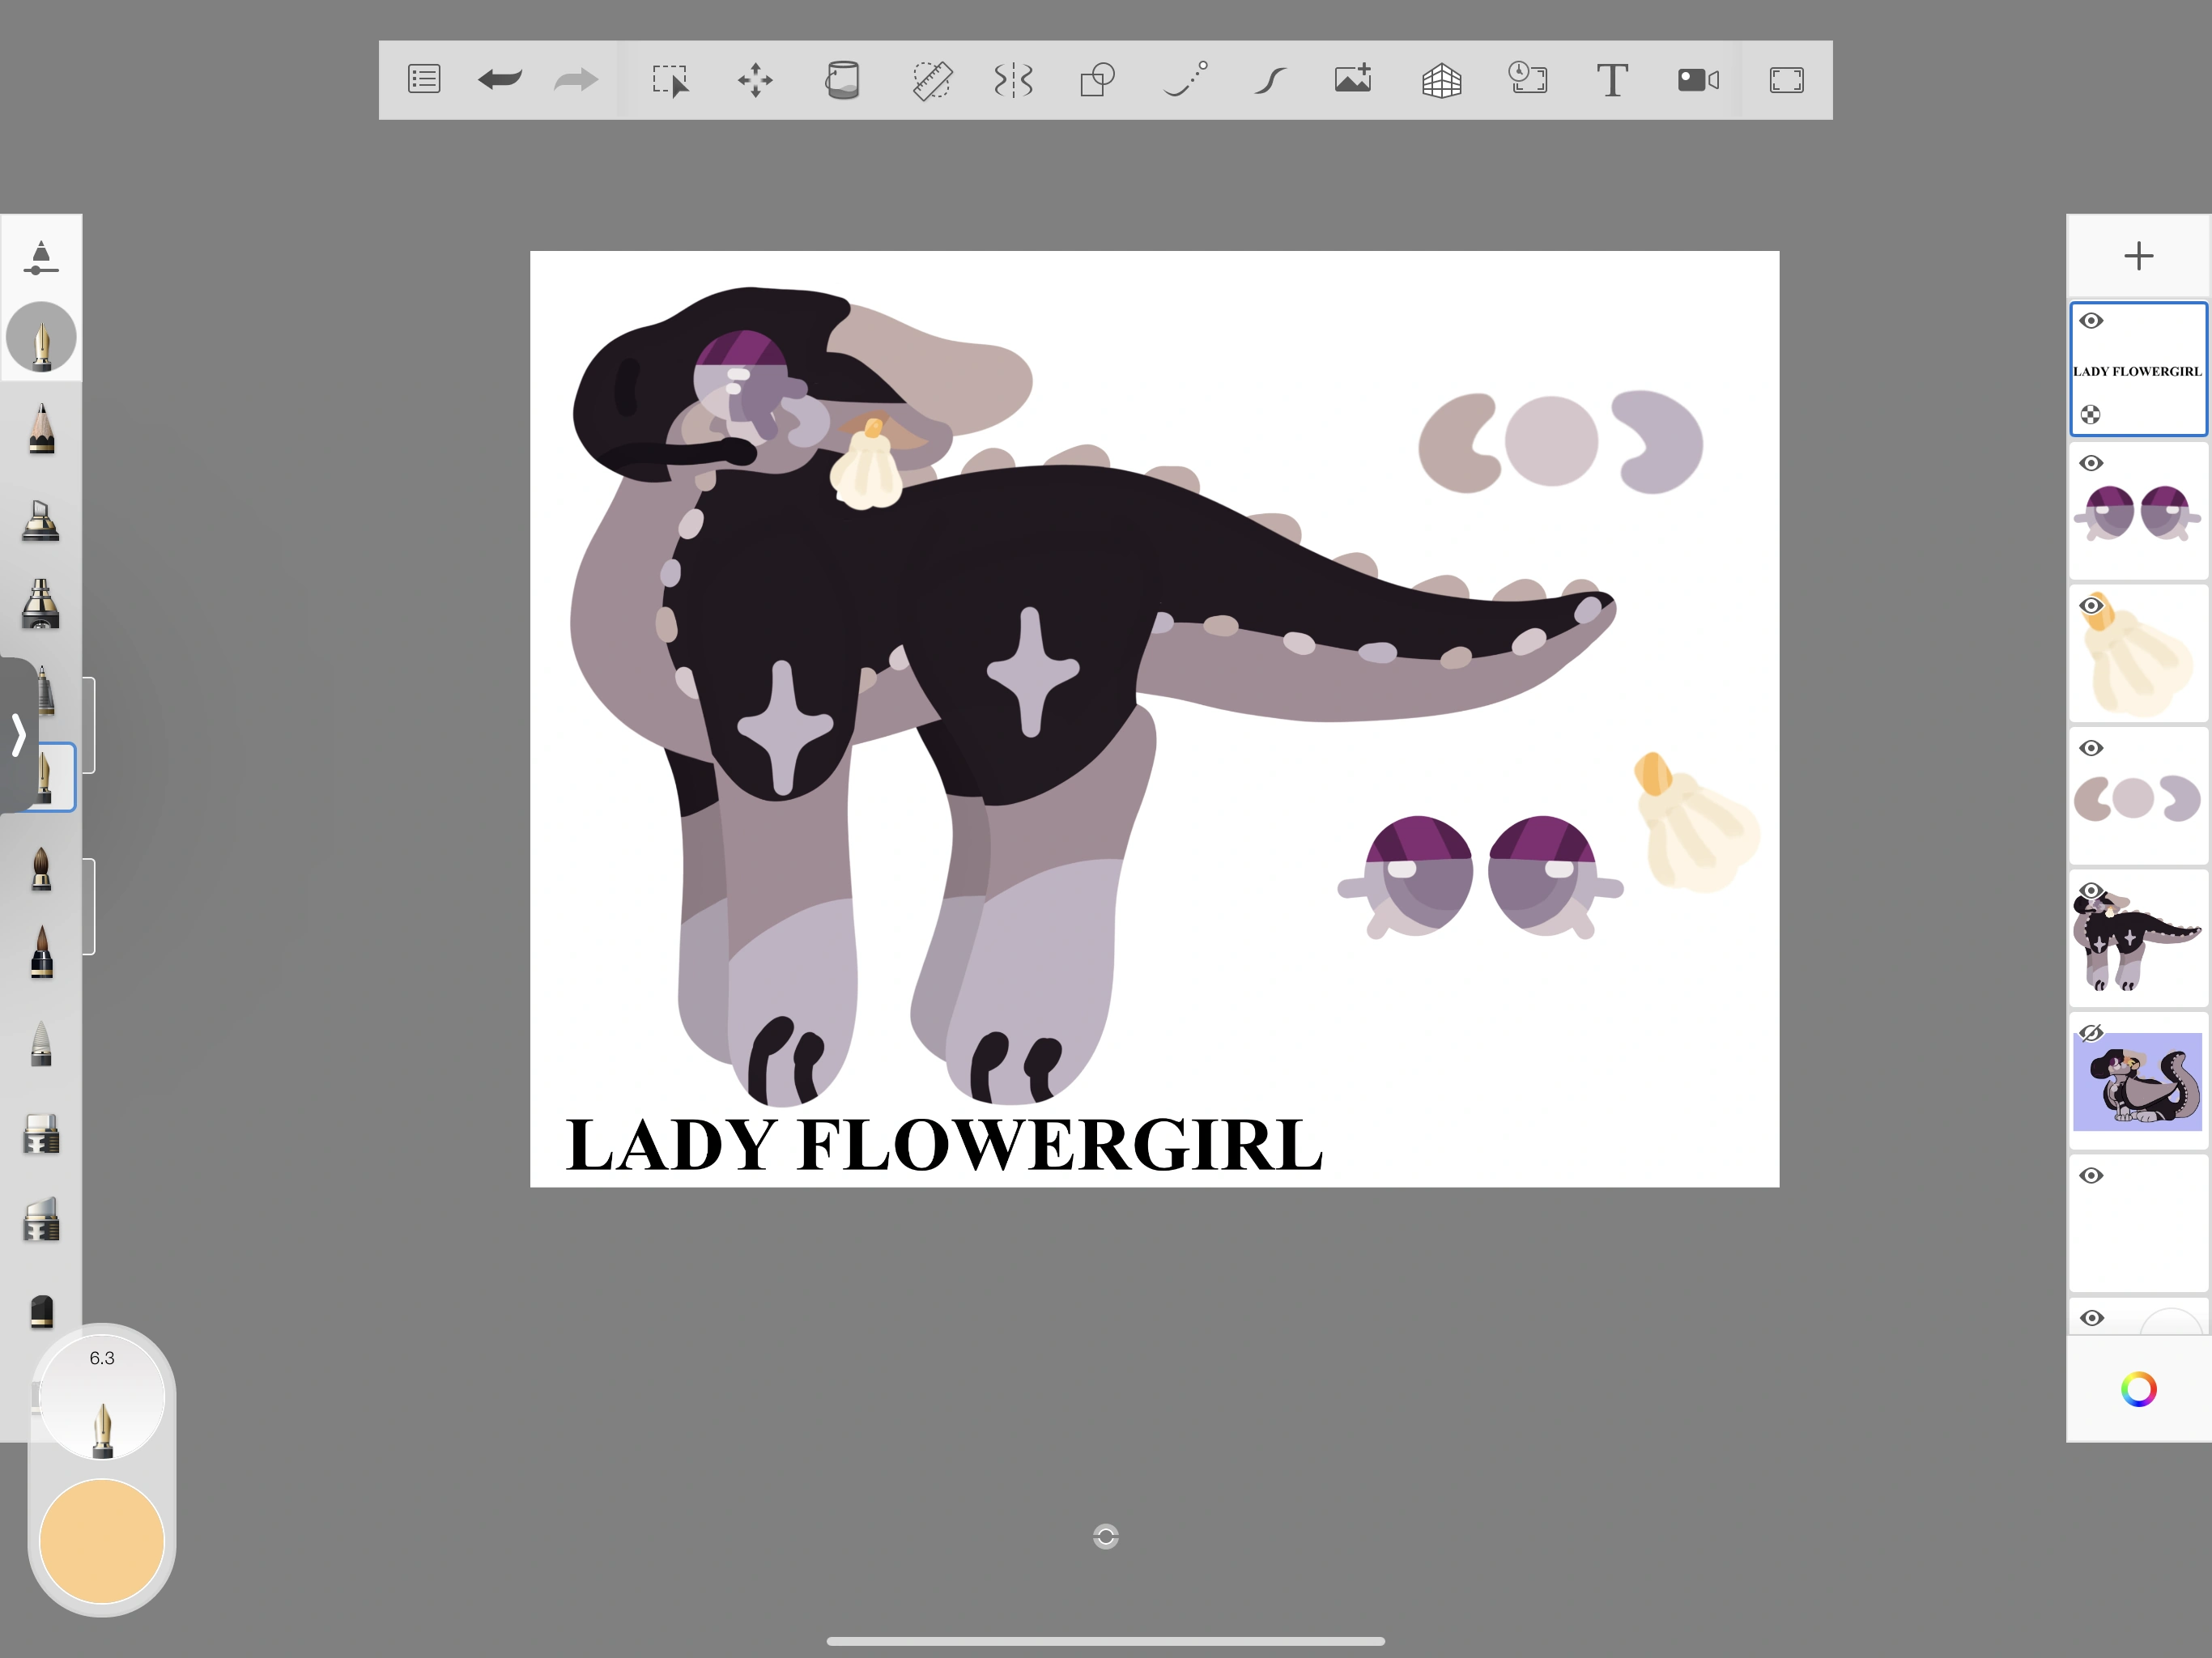Toggle fullscreen canvas mode

(1786, 80)
